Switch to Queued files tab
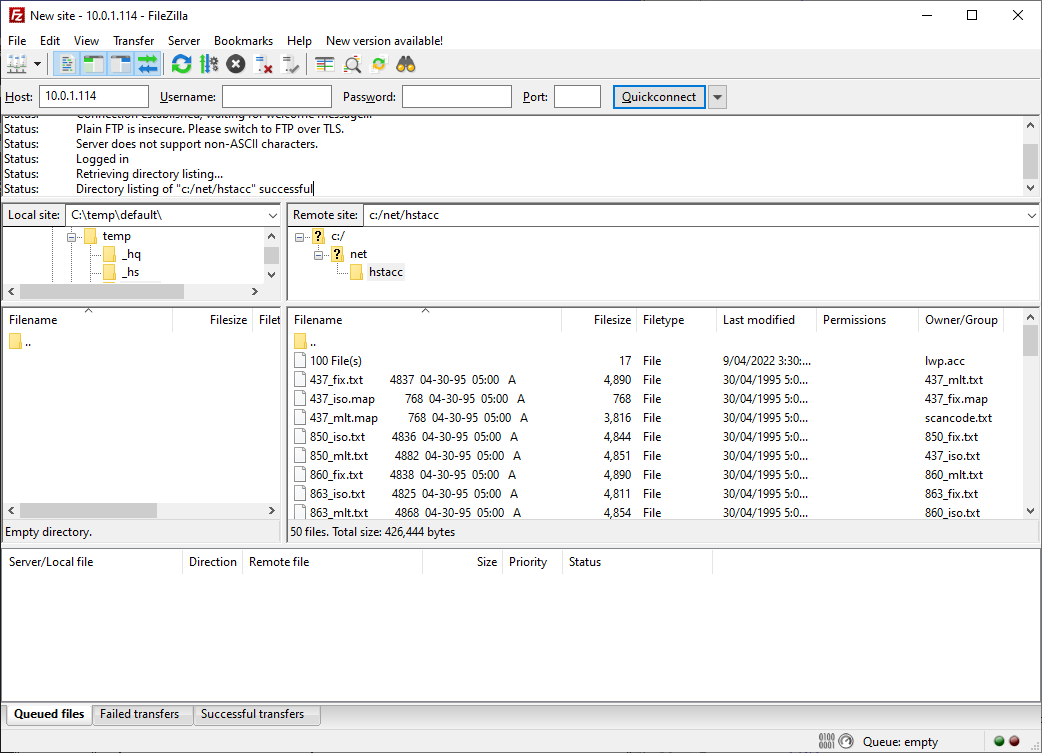This screenshot has height=753, width=1042. [x=49, y=714]
